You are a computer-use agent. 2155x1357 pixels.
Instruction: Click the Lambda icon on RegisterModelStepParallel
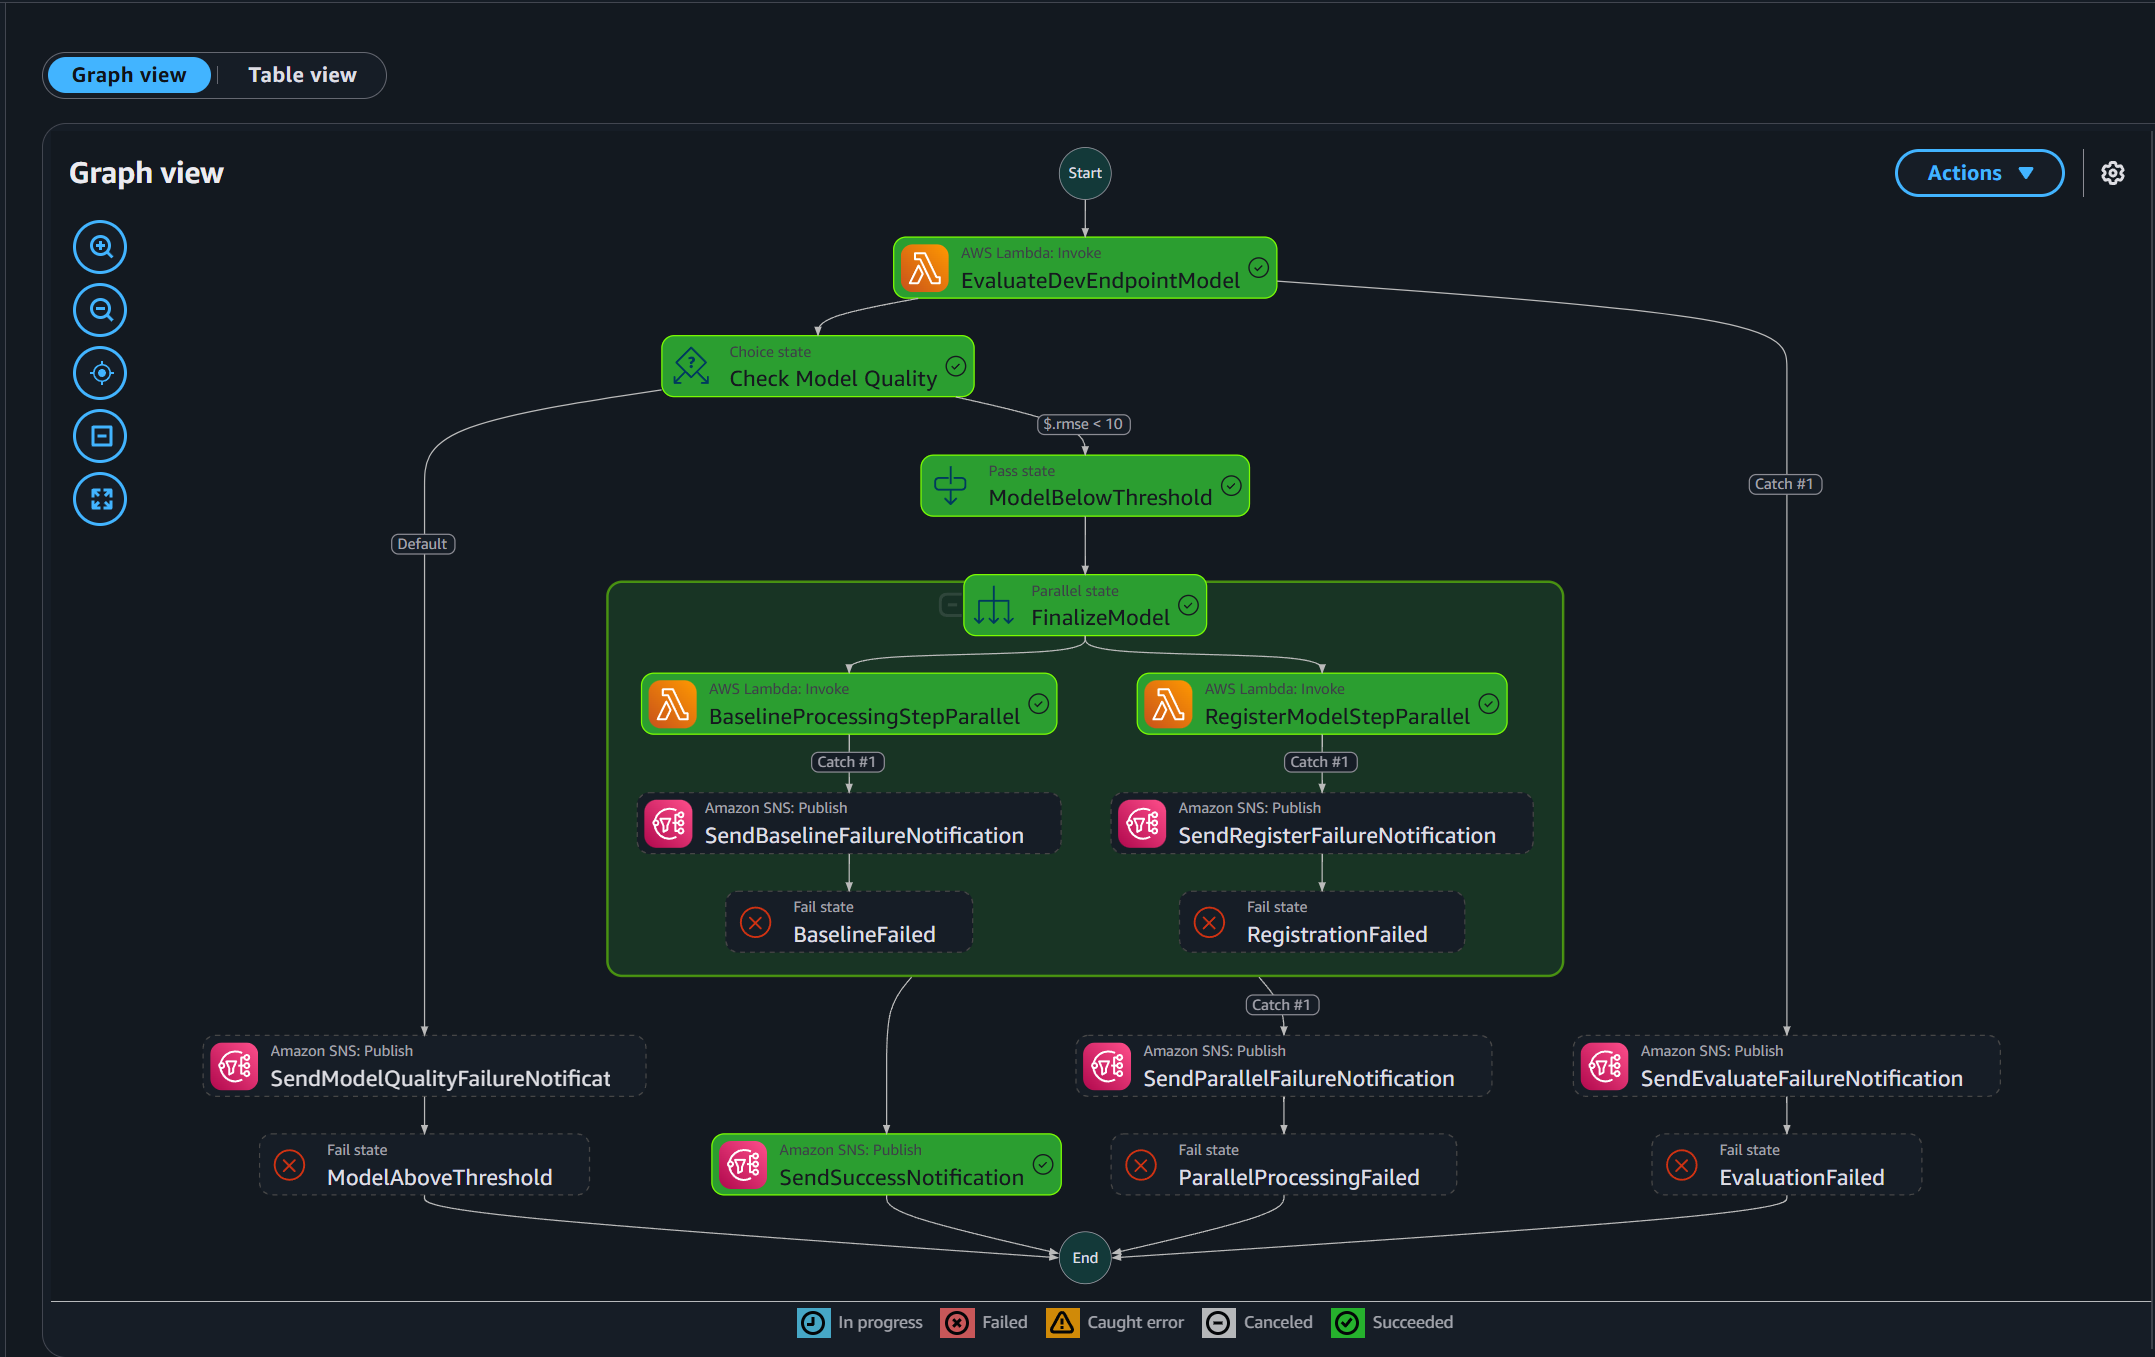pyautogui.click(x=1169, y=704)
